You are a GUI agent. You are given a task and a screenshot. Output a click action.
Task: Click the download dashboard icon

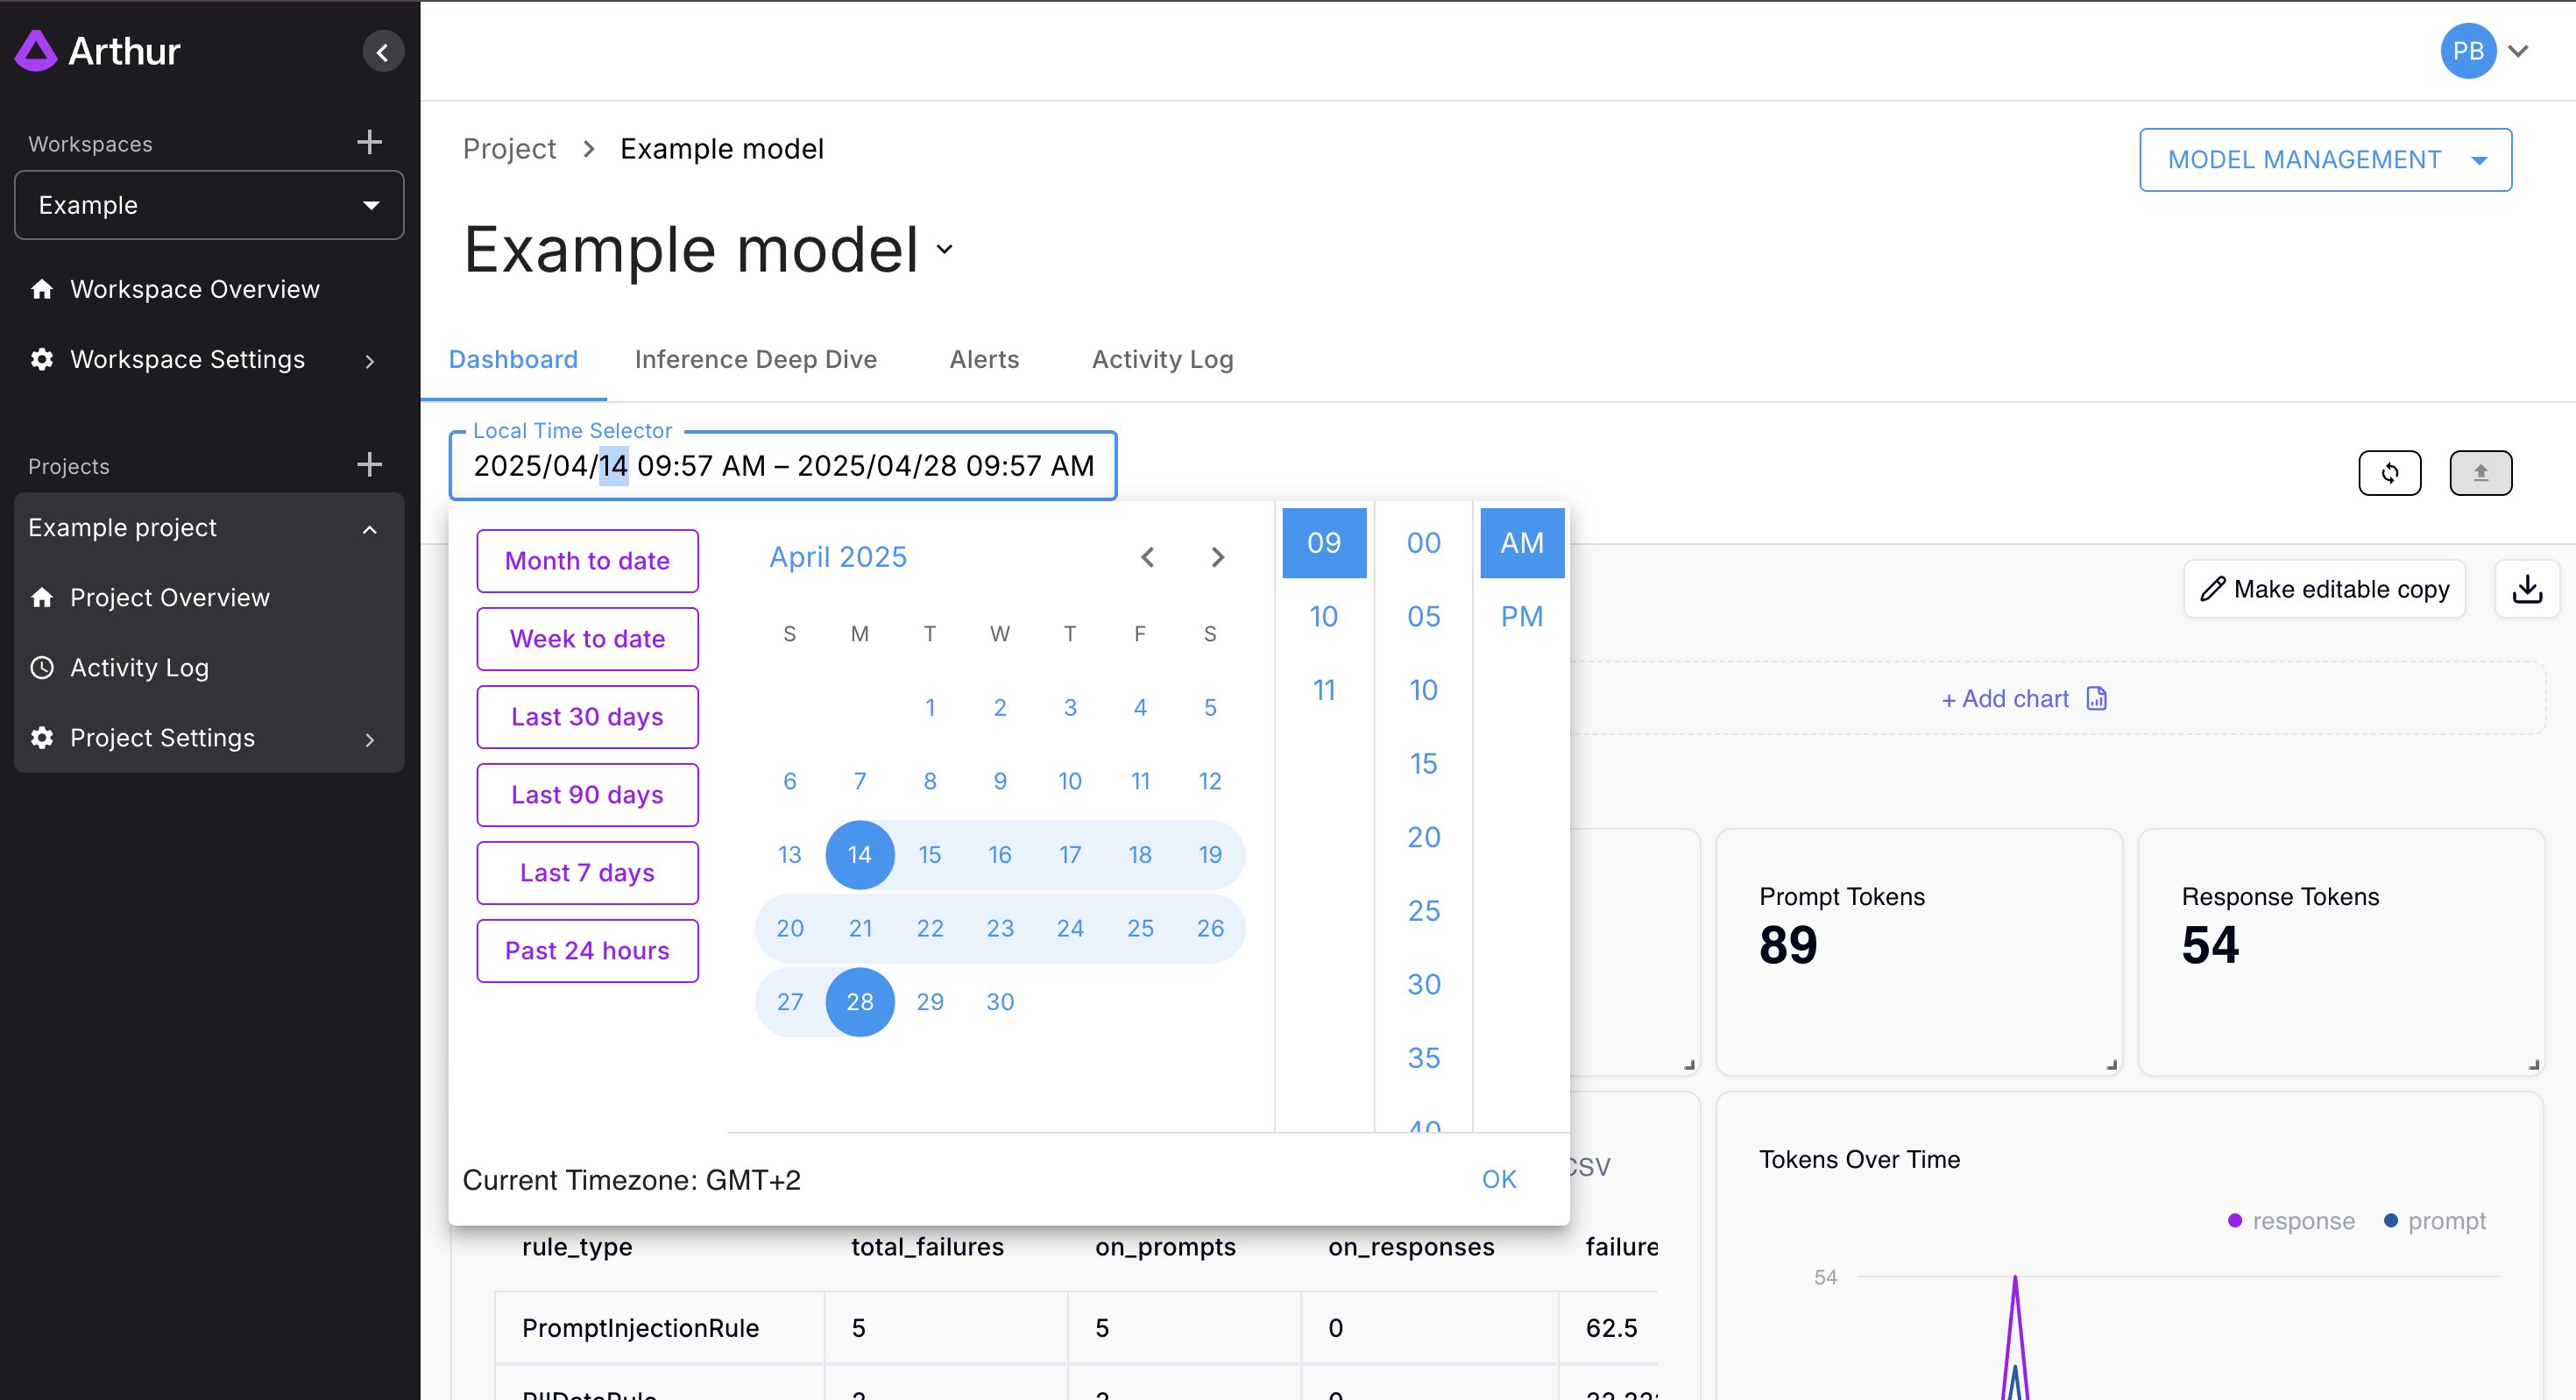point(2526,589)
